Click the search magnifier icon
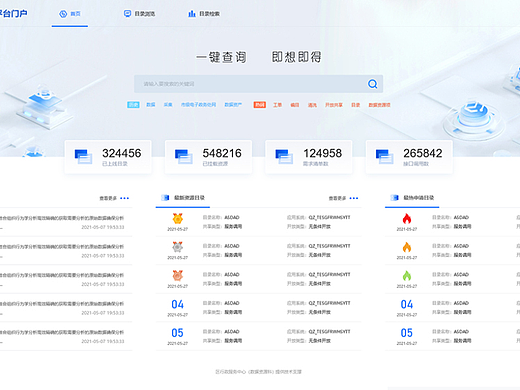Screen dimensions: 520x390 373,84
